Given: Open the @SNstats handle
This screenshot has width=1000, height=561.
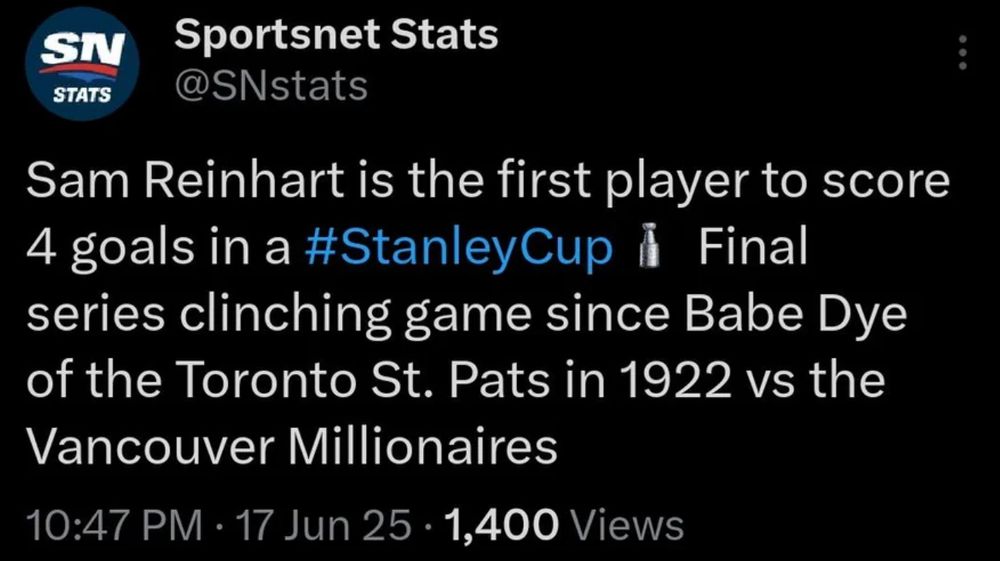Looking at the screenshot, I should tap(271, 85).
